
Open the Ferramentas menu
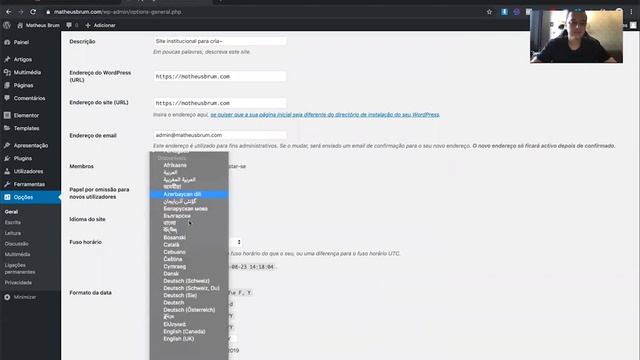pyautogui.click(x=30, y=184)
